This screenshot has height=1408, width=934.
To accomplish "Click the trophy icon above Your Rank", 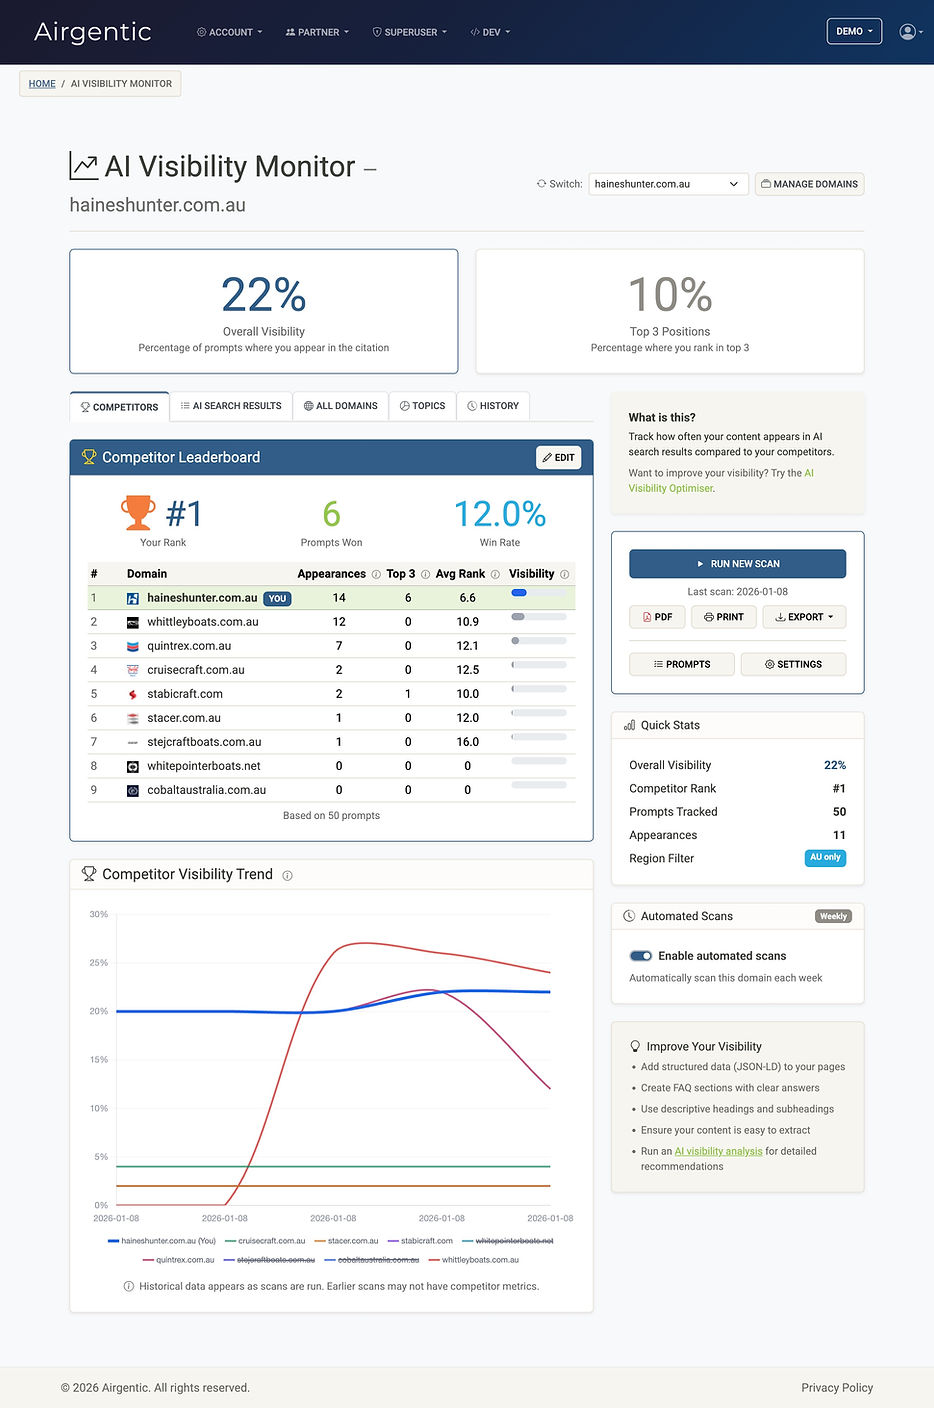I will (x=139, y=513).
